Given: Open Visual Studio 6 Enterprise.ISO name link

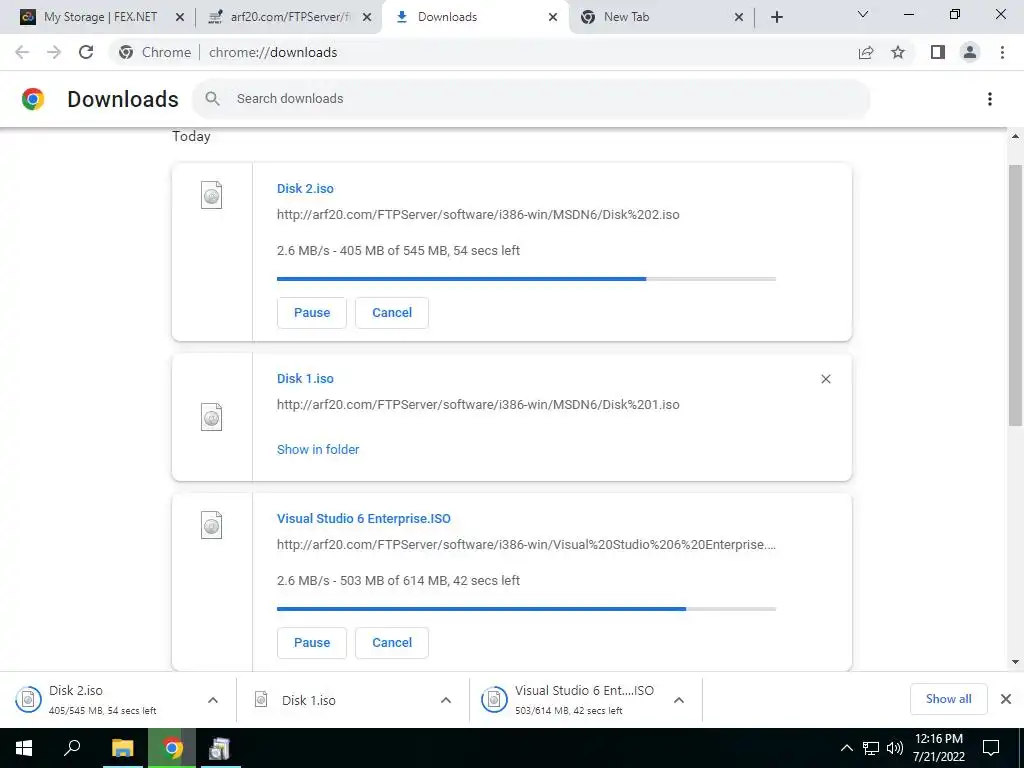Looking at the screenshot, I should (364, 519).
